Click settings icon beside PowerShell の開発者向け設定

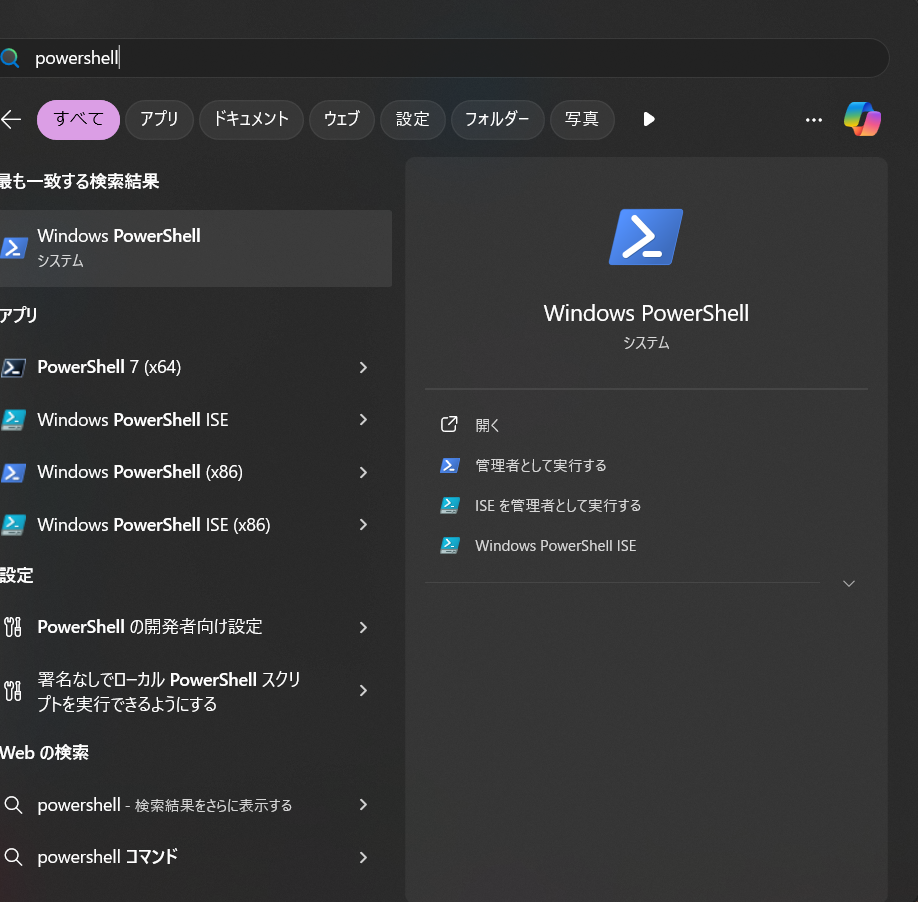coord(13,627)
